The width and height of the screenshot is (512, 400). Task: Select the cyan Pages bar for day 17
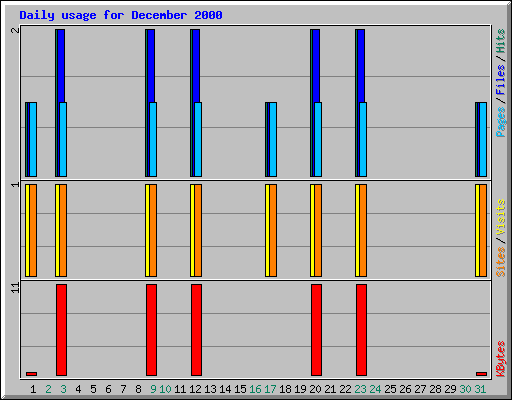[x=273, y=139]
